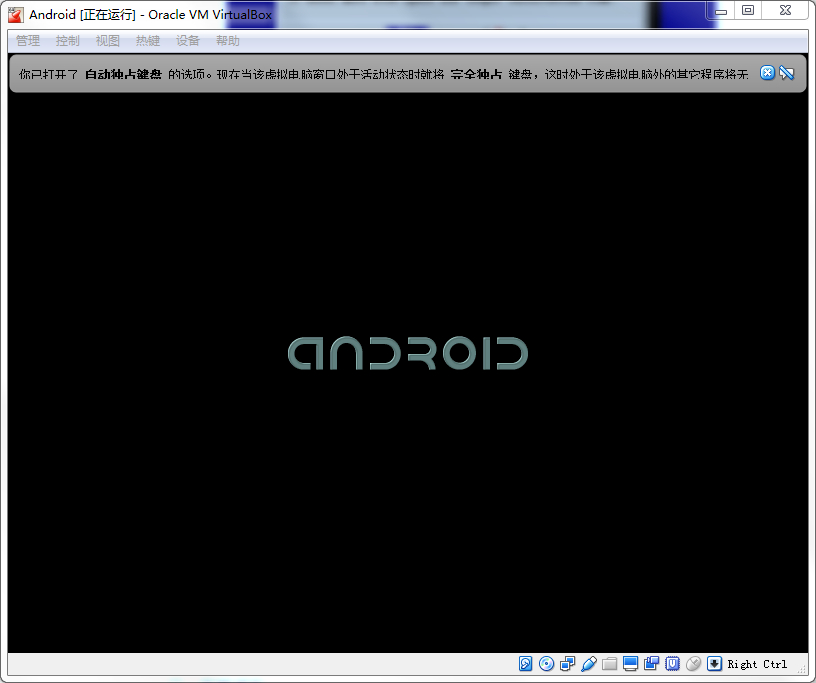
Task: Open the 热键 menu
Action: coord(148,41)
